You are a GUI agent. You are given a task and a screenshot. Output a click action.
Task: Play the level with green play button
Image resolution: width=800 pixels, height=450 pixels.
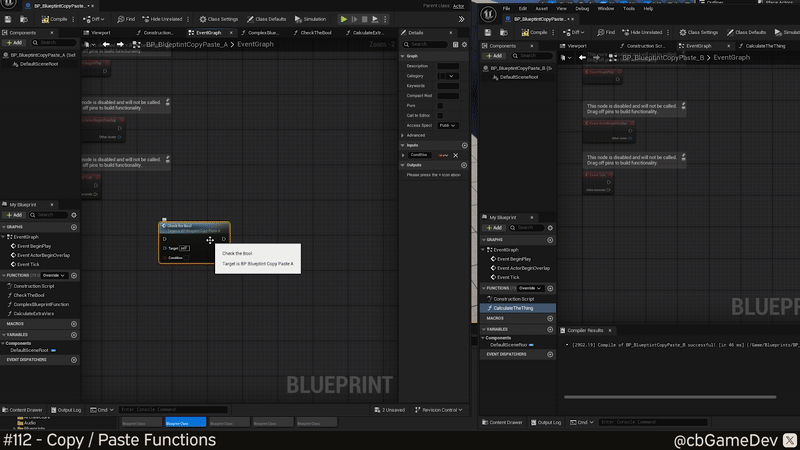click(344, 19)
